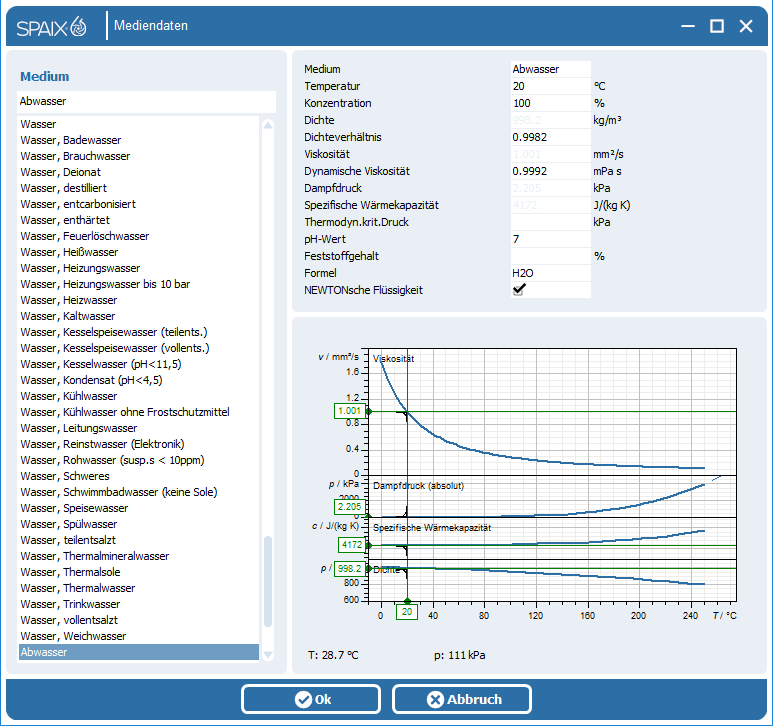Select Wasser, Feuerlöschwasser
This screenshot has height=726, width=773.
139,236
